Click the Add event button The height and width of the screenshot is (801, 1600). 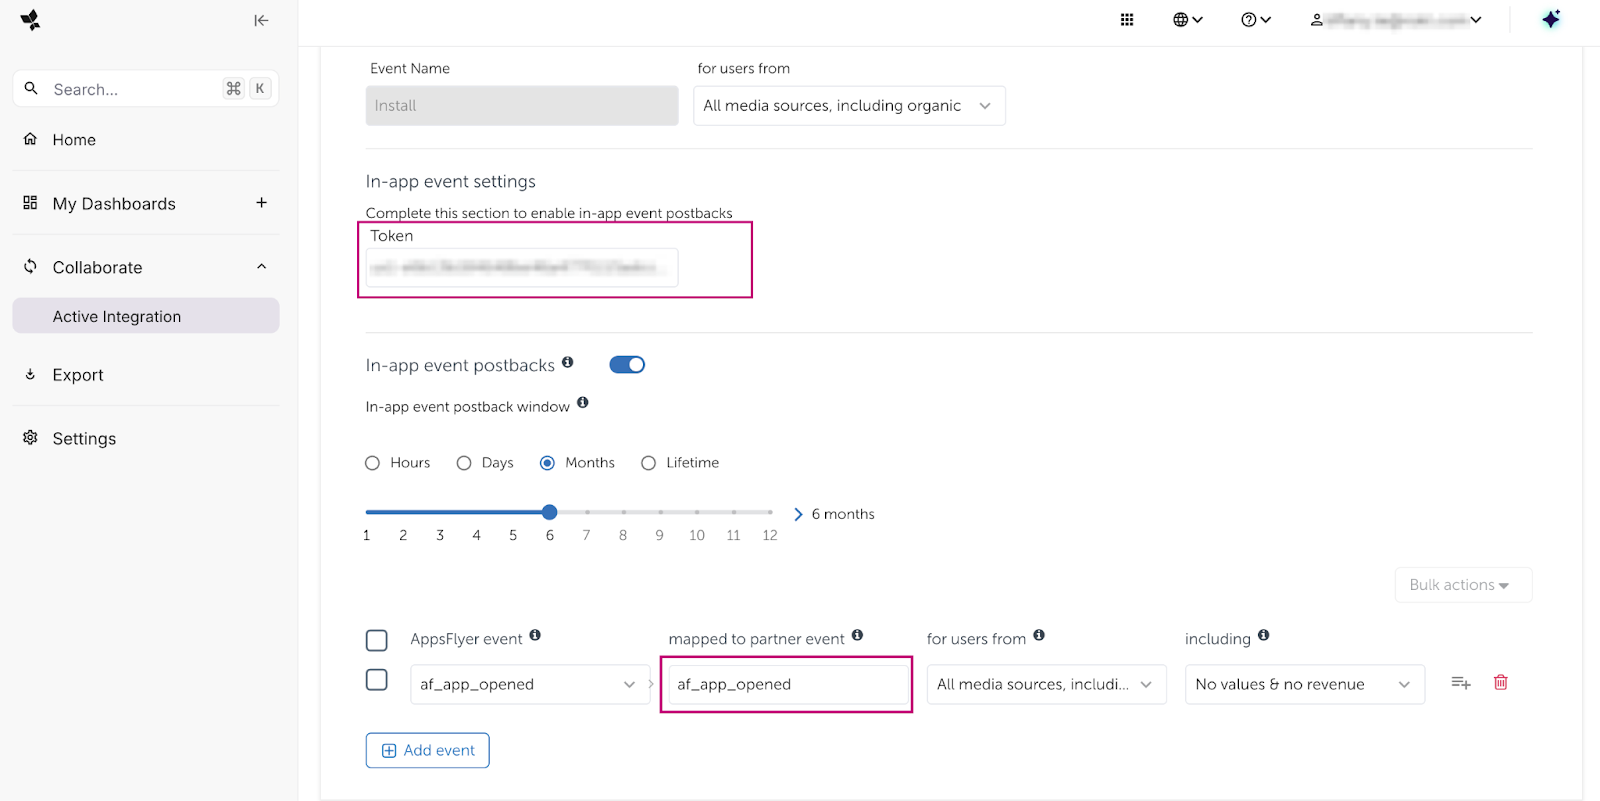(427, 751)
